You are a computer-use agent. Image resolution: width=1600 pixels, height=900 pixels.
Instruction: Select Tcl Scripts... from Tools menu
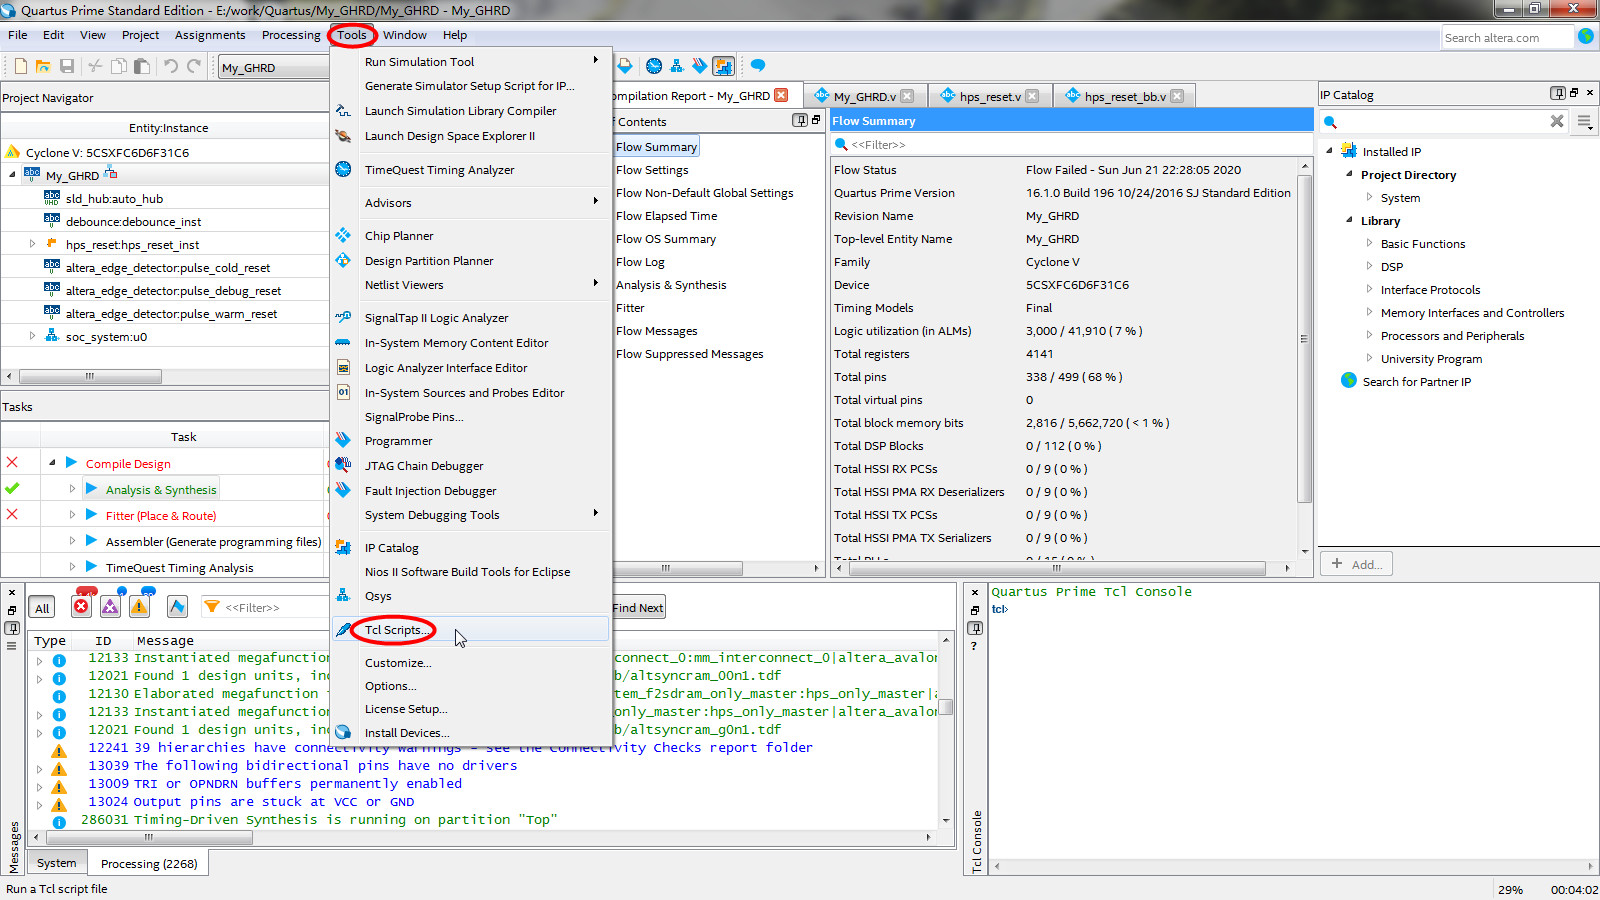[x=471, y=629]
